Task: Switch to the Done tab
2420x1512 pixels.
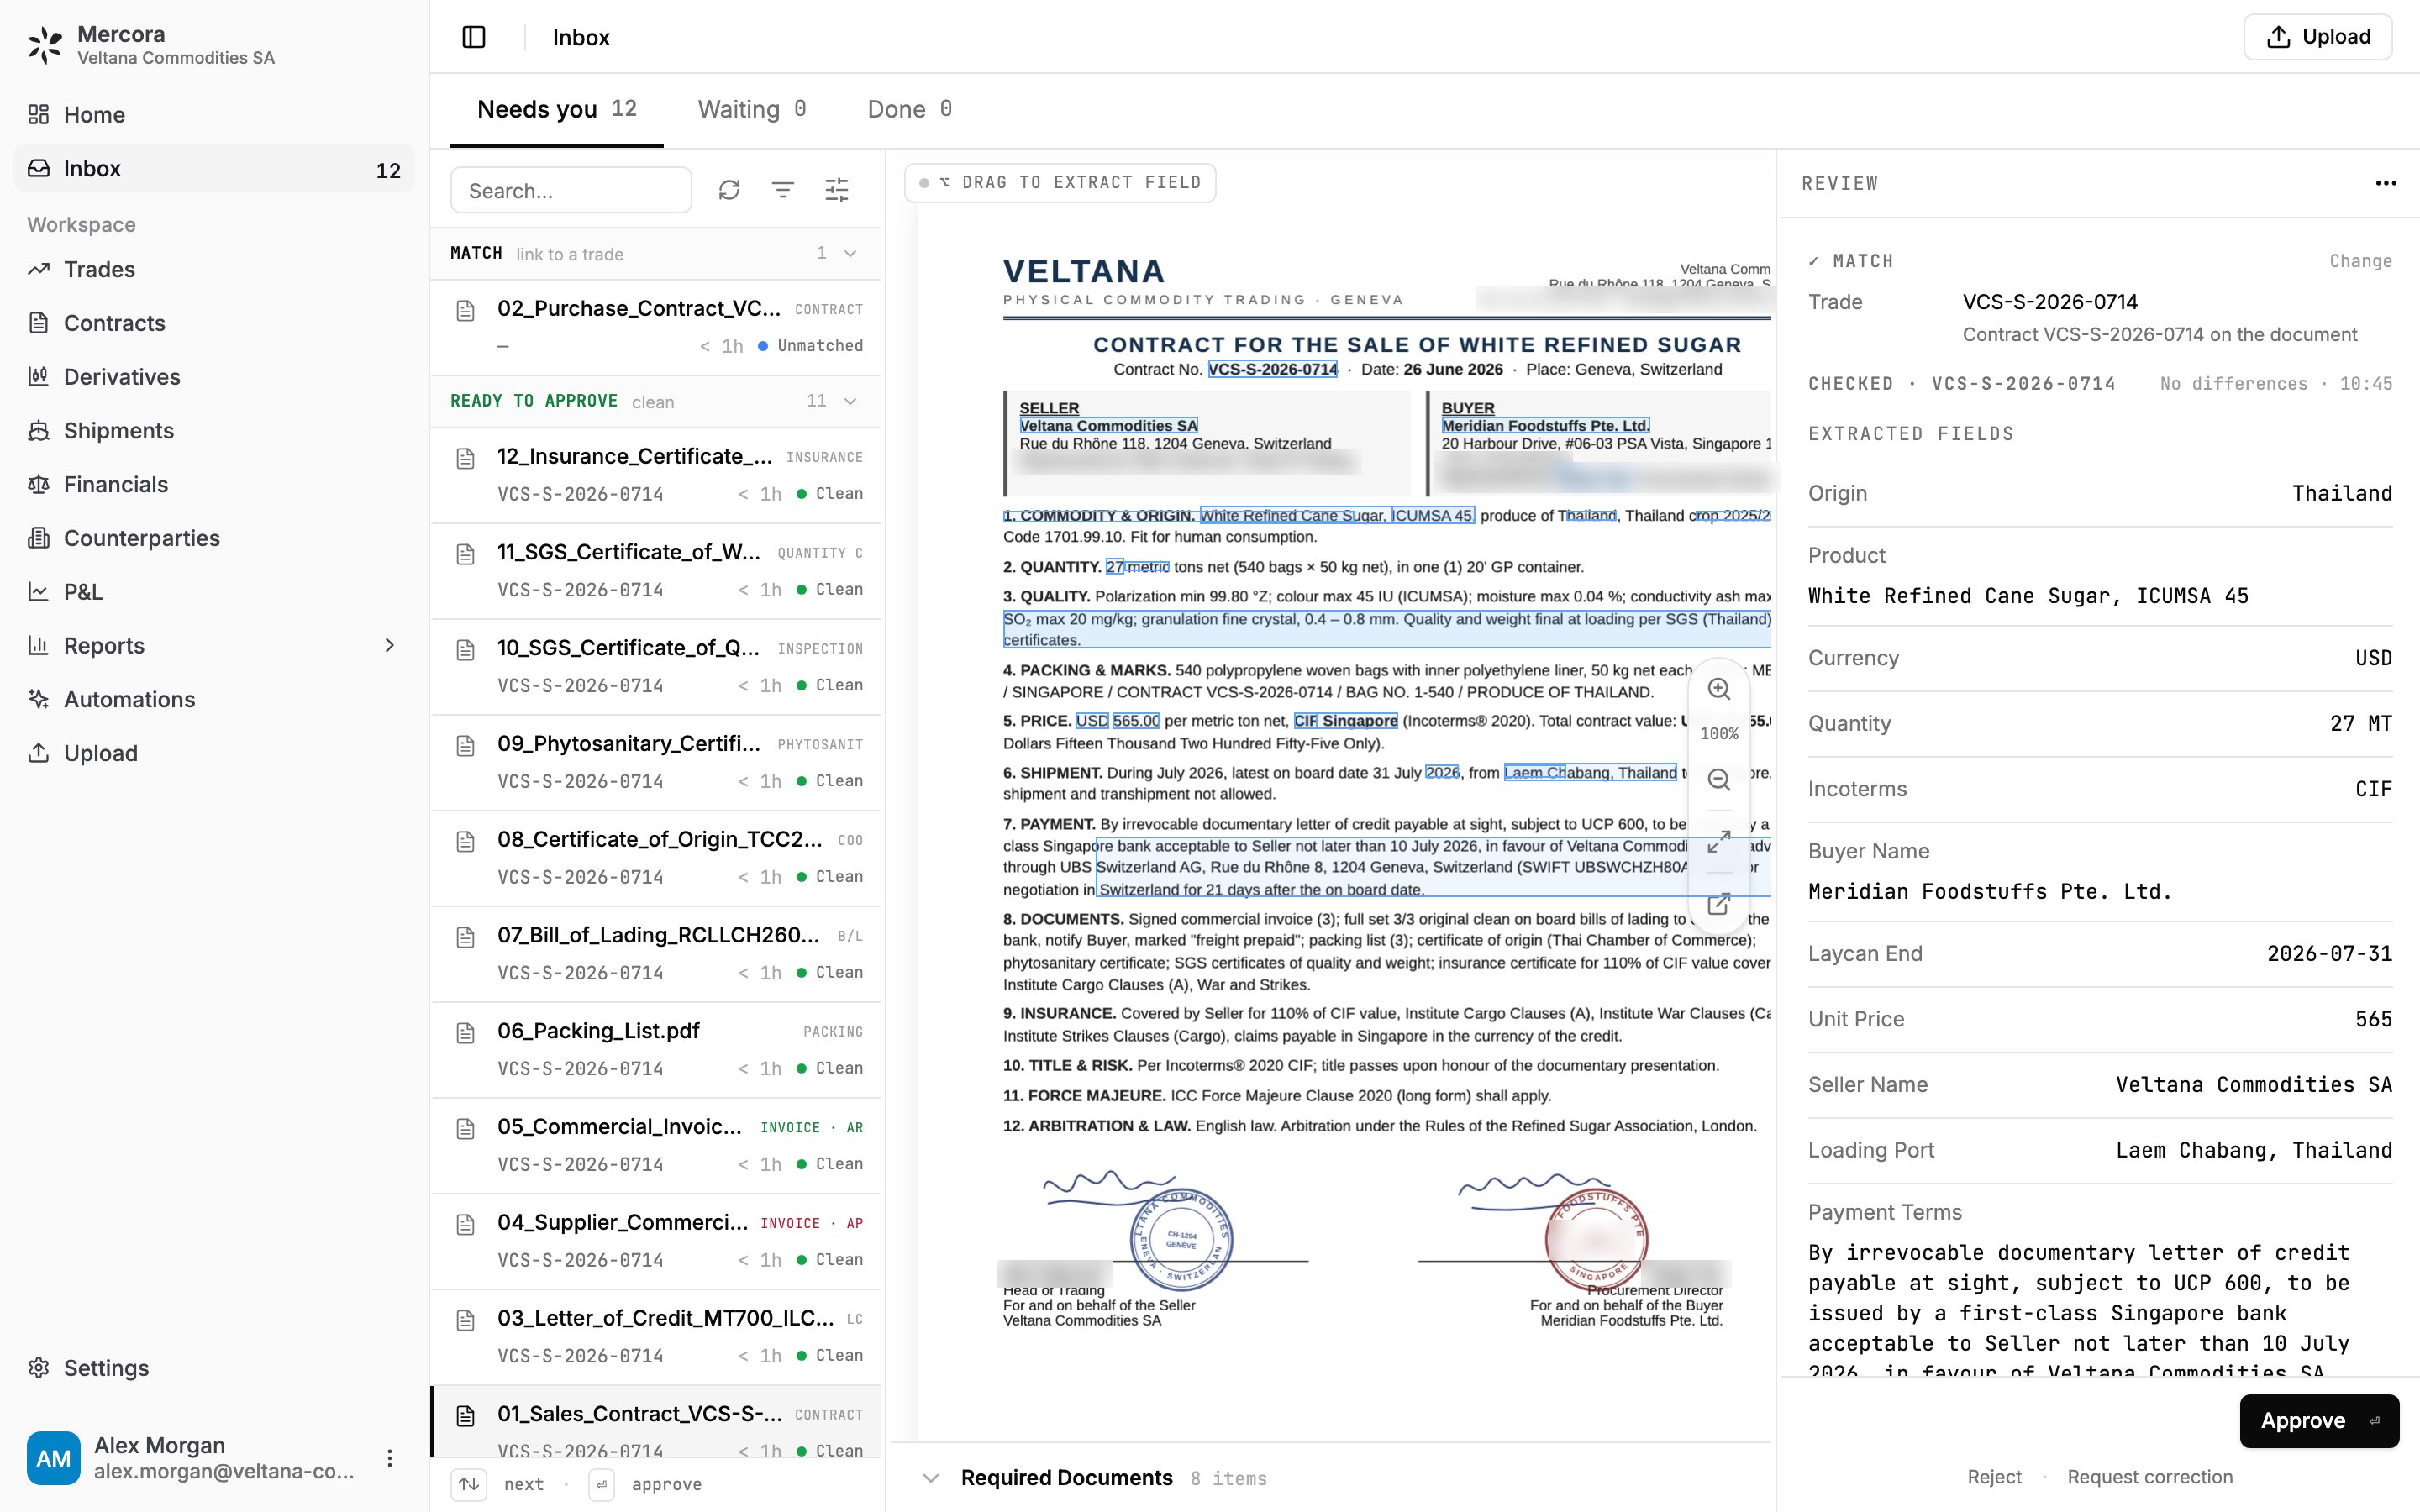Action: [909, 109]
